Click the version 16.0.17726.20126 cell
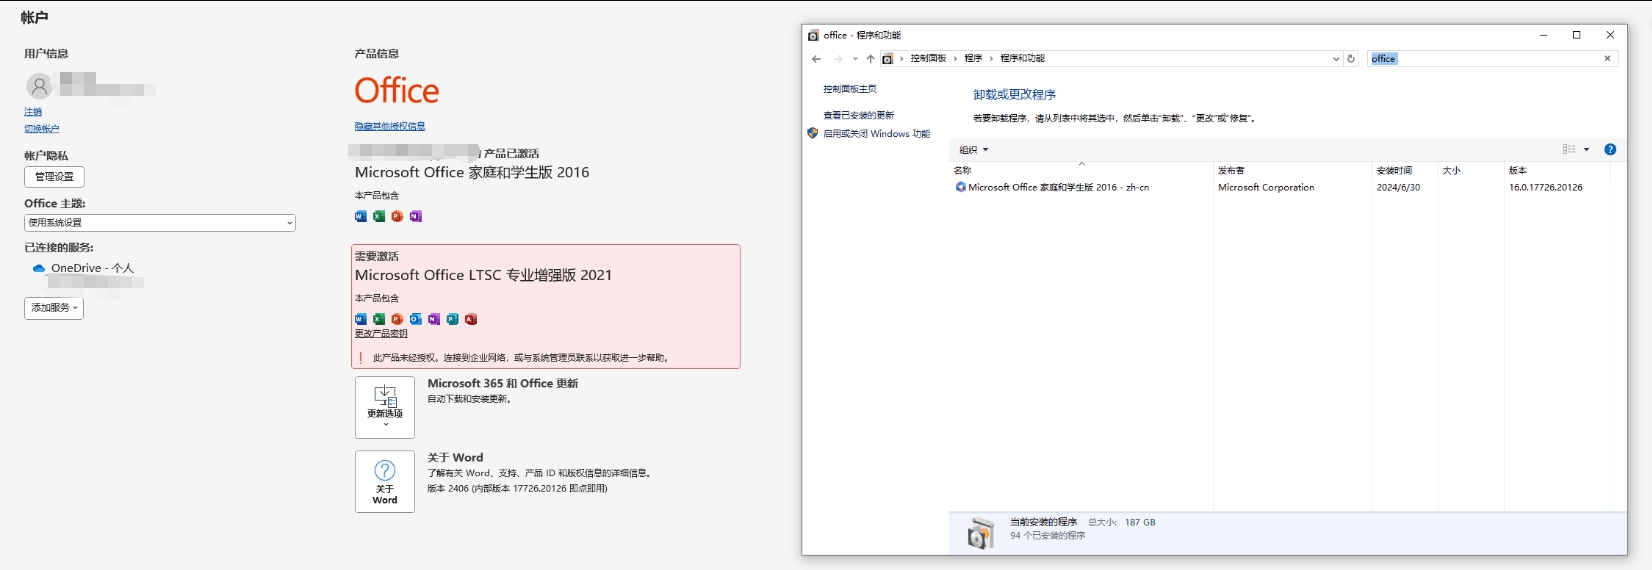 tap(1545, 187)
